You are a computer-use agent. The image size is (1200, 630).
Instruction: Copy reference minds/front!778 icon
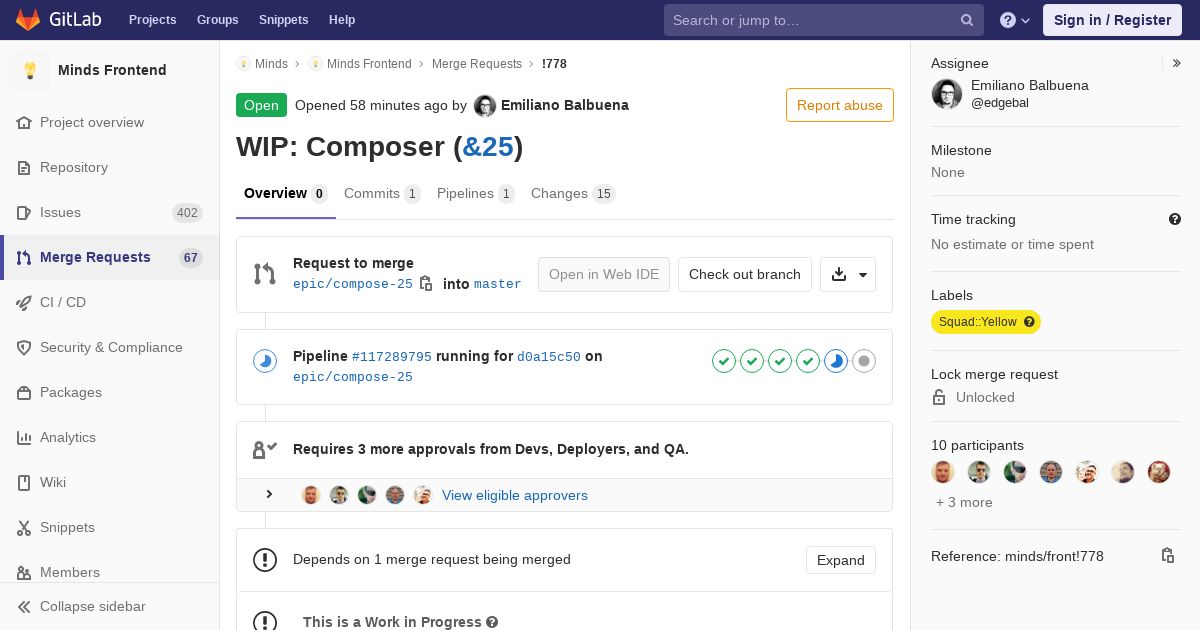click(x=1167, y=556)
